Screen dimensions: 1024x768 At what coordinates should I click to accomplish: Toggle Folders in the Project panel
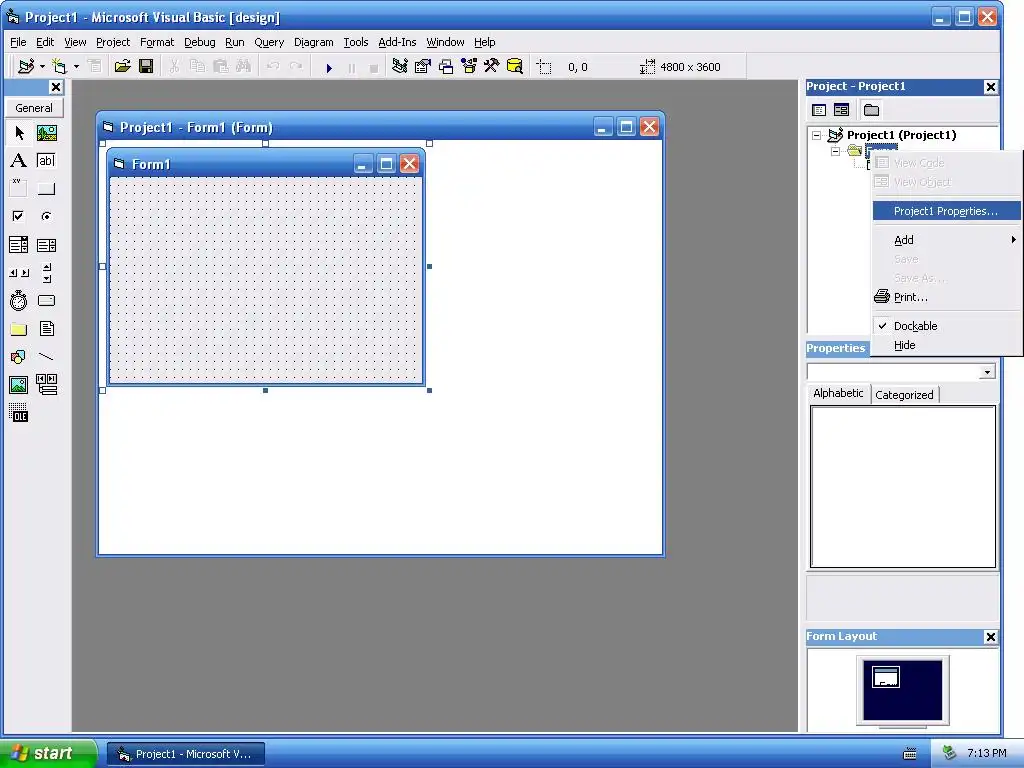point(871,110)
